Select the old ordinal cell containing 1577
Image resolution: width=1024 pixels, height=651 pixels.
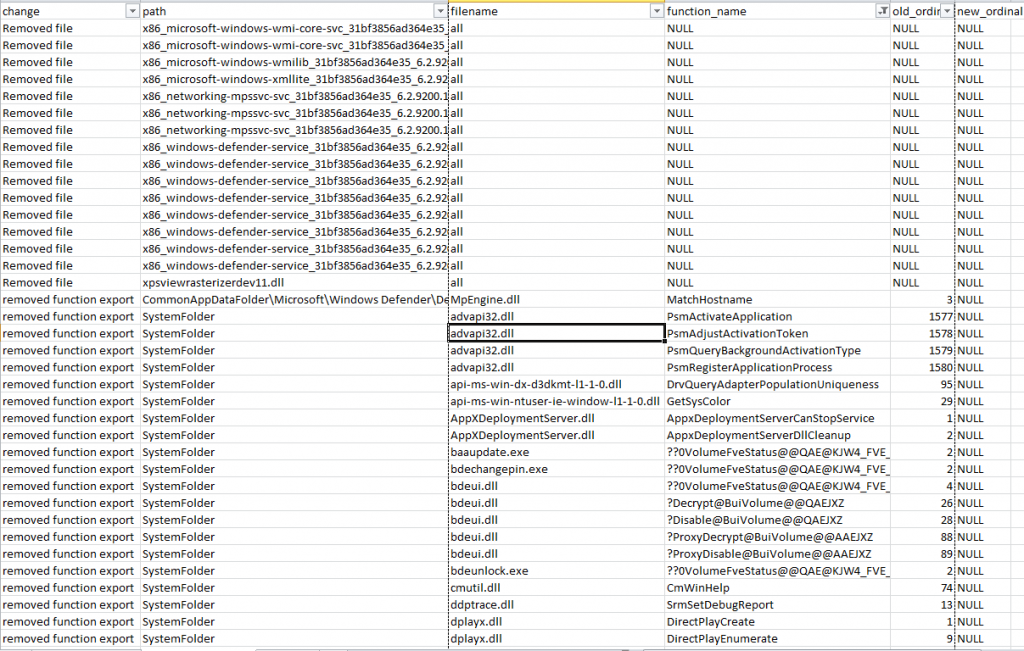coord(921,317)
